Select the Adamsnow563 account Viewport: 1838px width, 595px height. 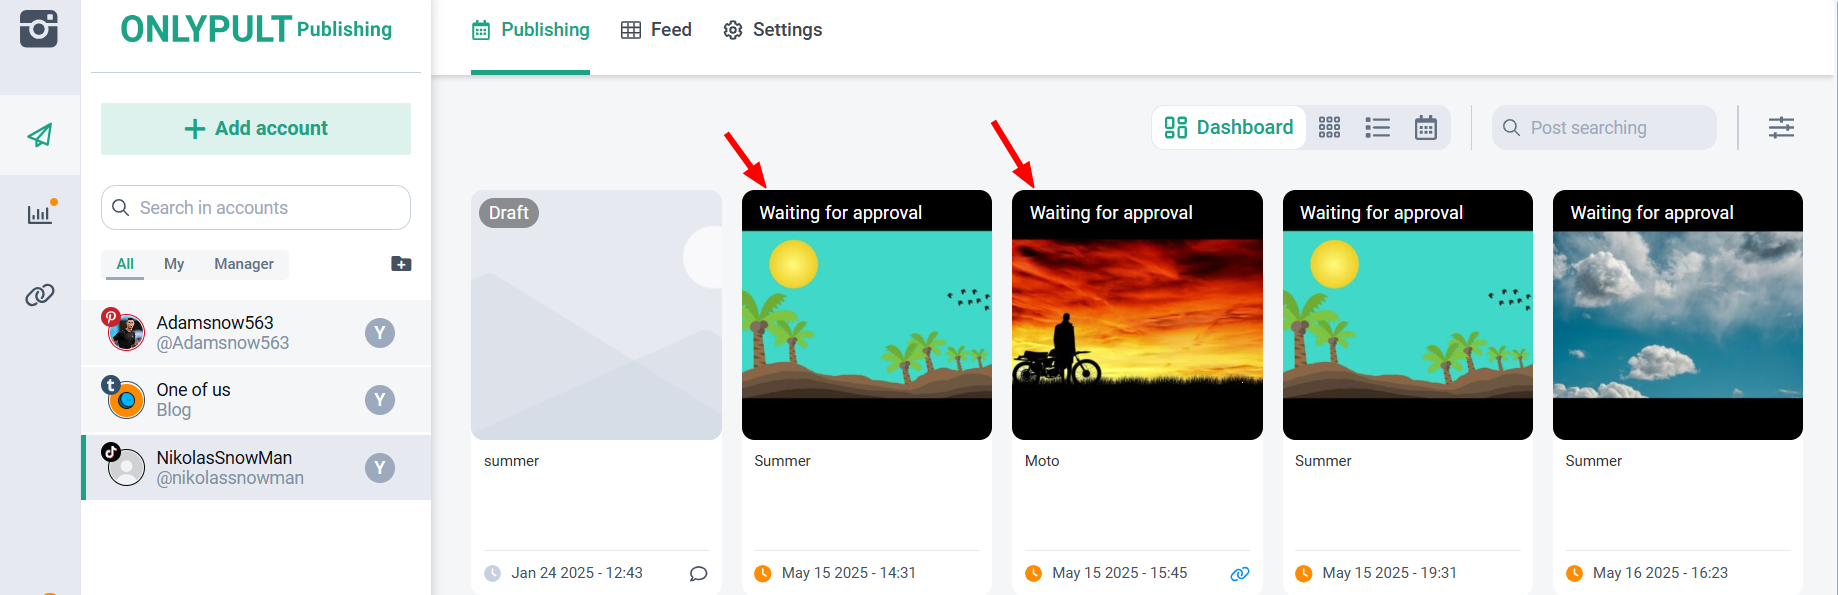click(222, 333)
